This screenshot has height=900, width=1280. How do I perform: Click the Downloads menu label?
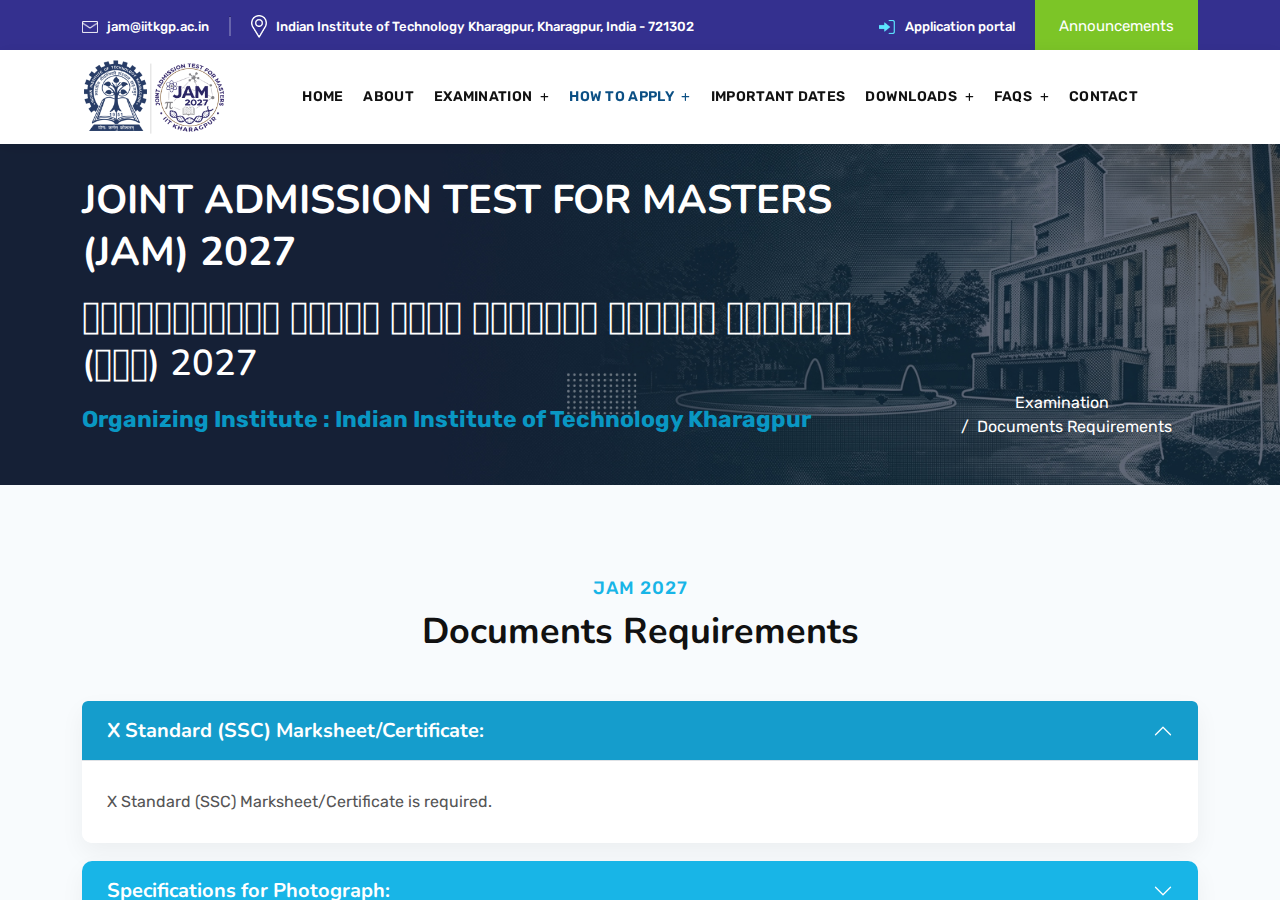(911, 96)
